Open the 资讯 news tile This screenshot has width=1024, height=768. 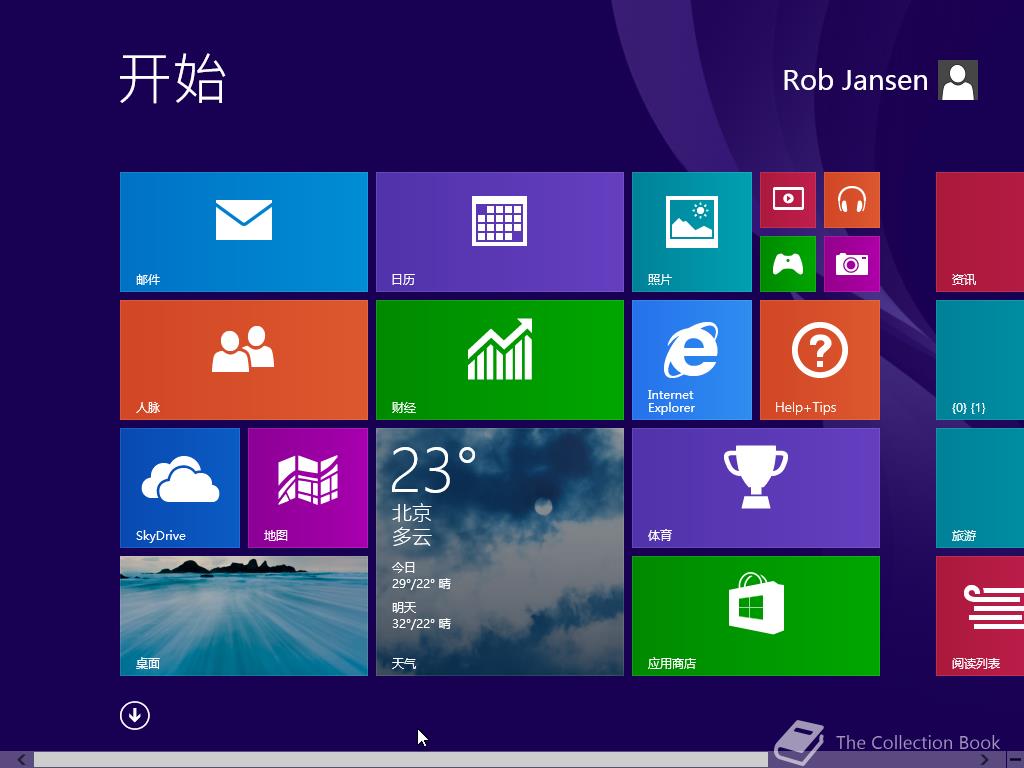tap(980, 232)
